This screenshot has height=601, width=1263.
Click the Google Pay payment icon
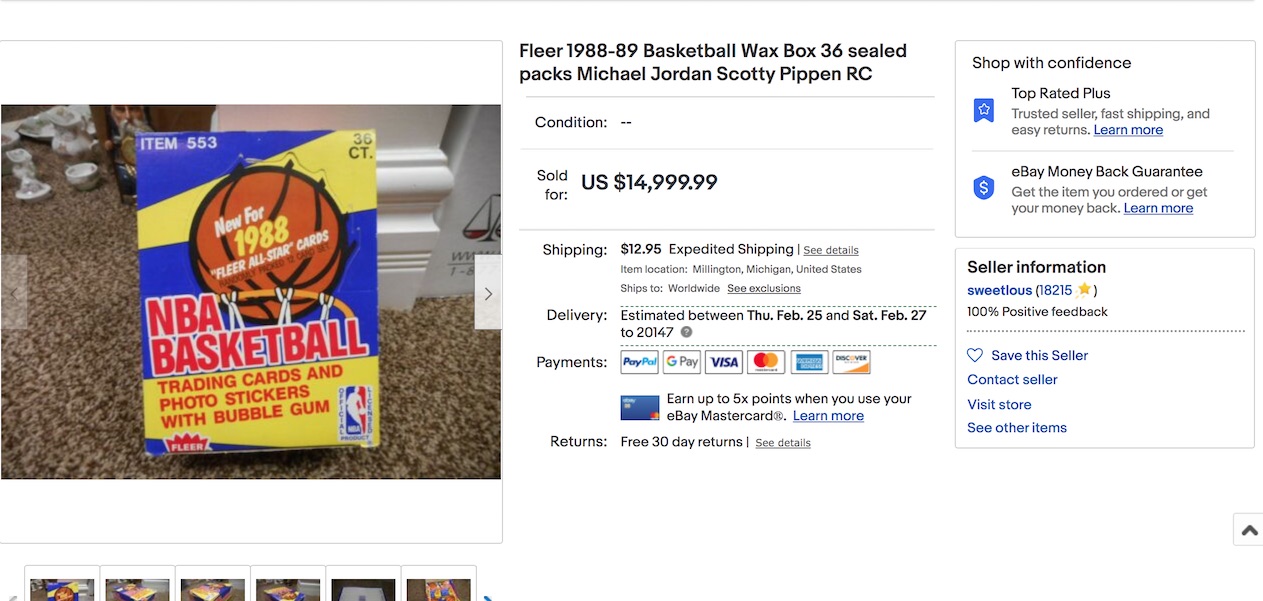coord(681,362)
